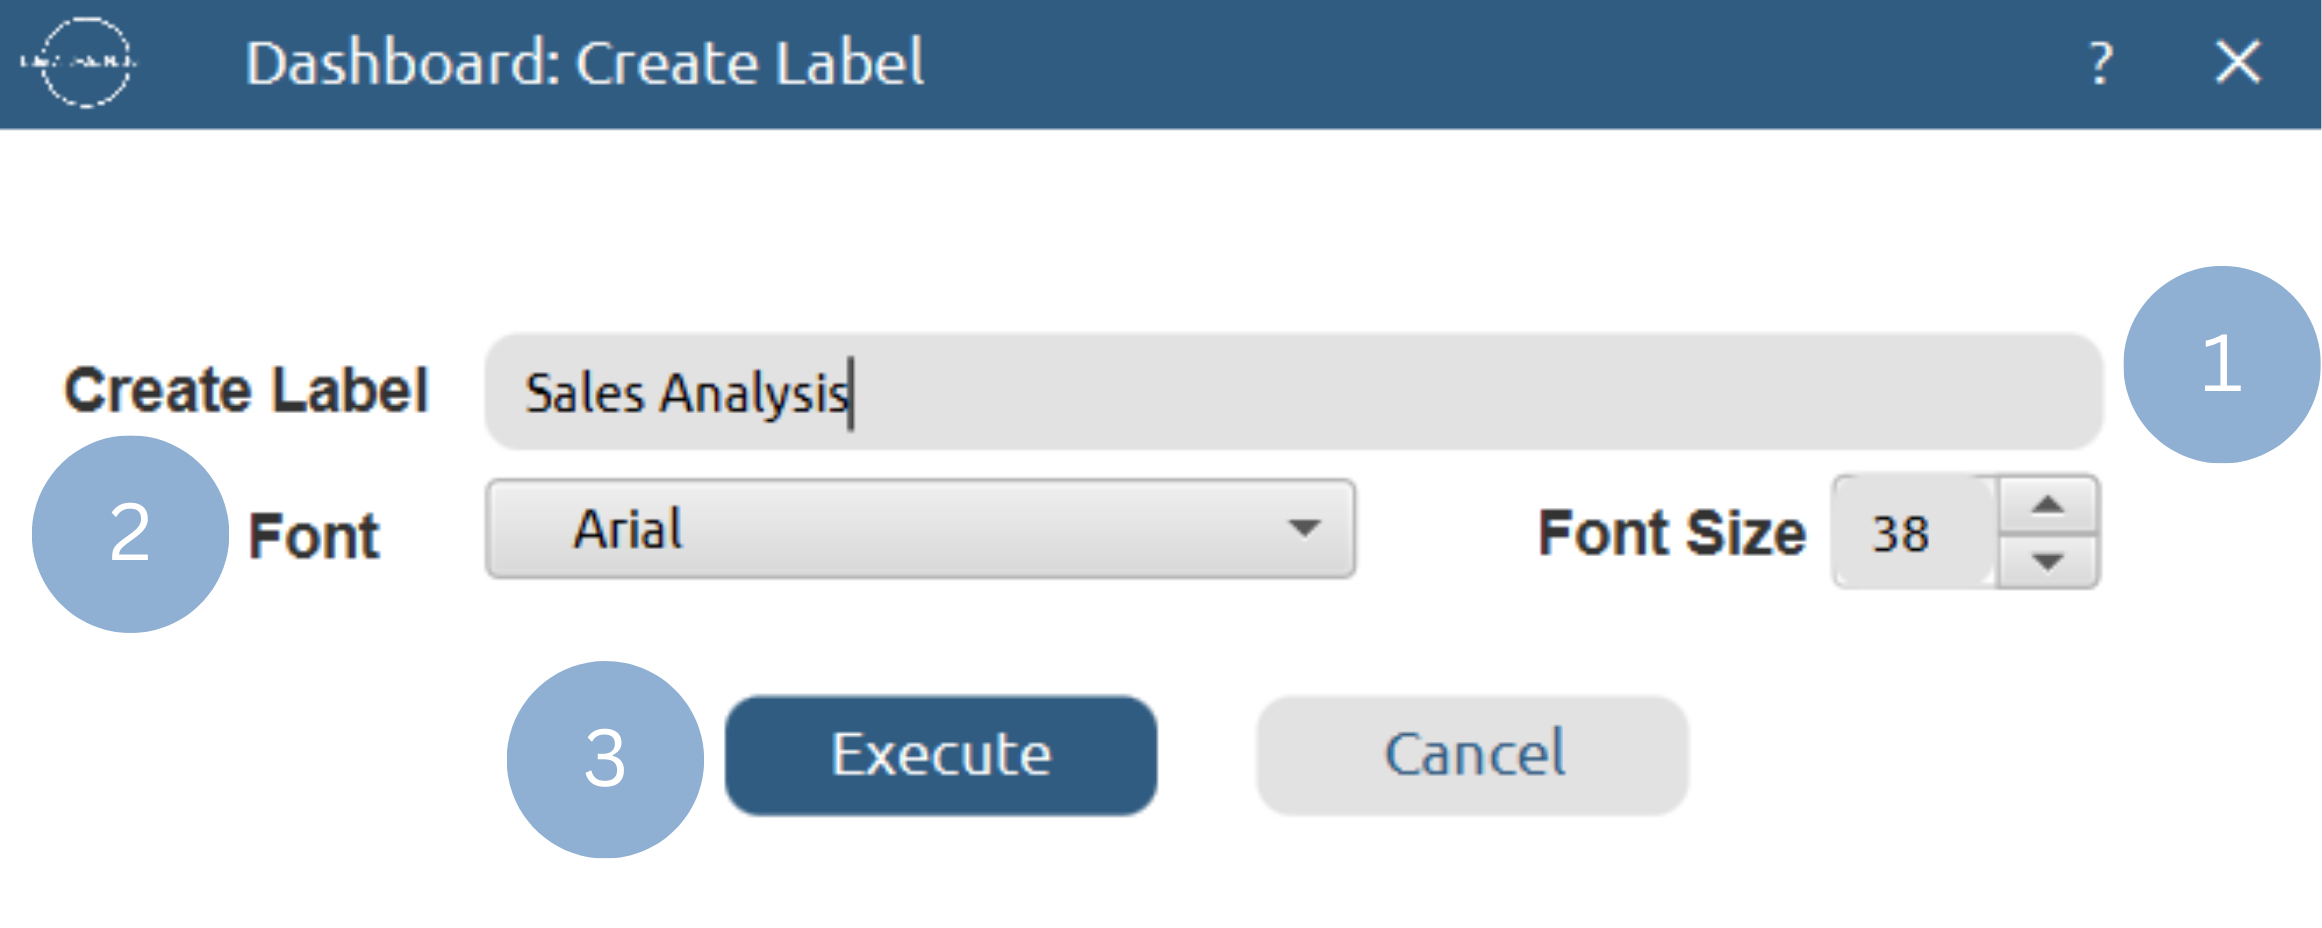Image resolution: width=2322 pixels, height=928 pixels.
Task: Click the decrement arrow for Font Size
Action: pos(2046,562)
